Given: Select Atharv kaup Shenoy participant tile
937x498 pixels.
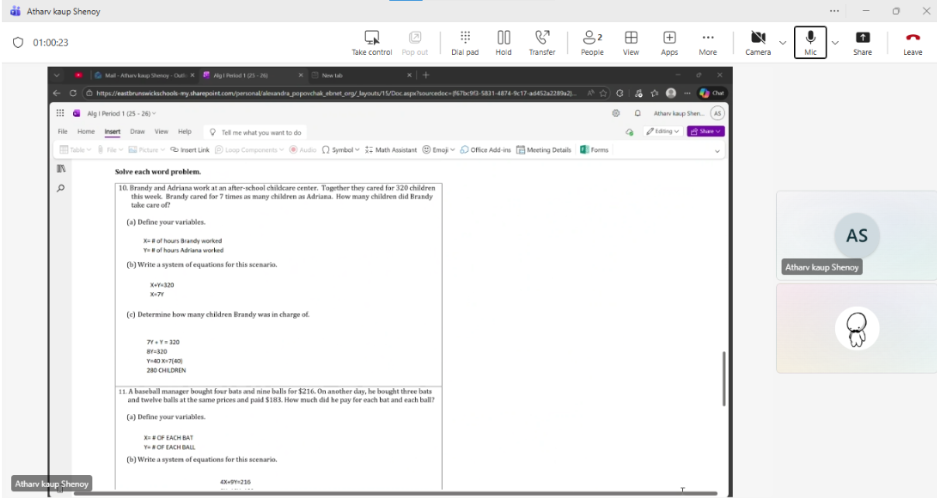Looking at the screenshot, I should coord(856,236).
